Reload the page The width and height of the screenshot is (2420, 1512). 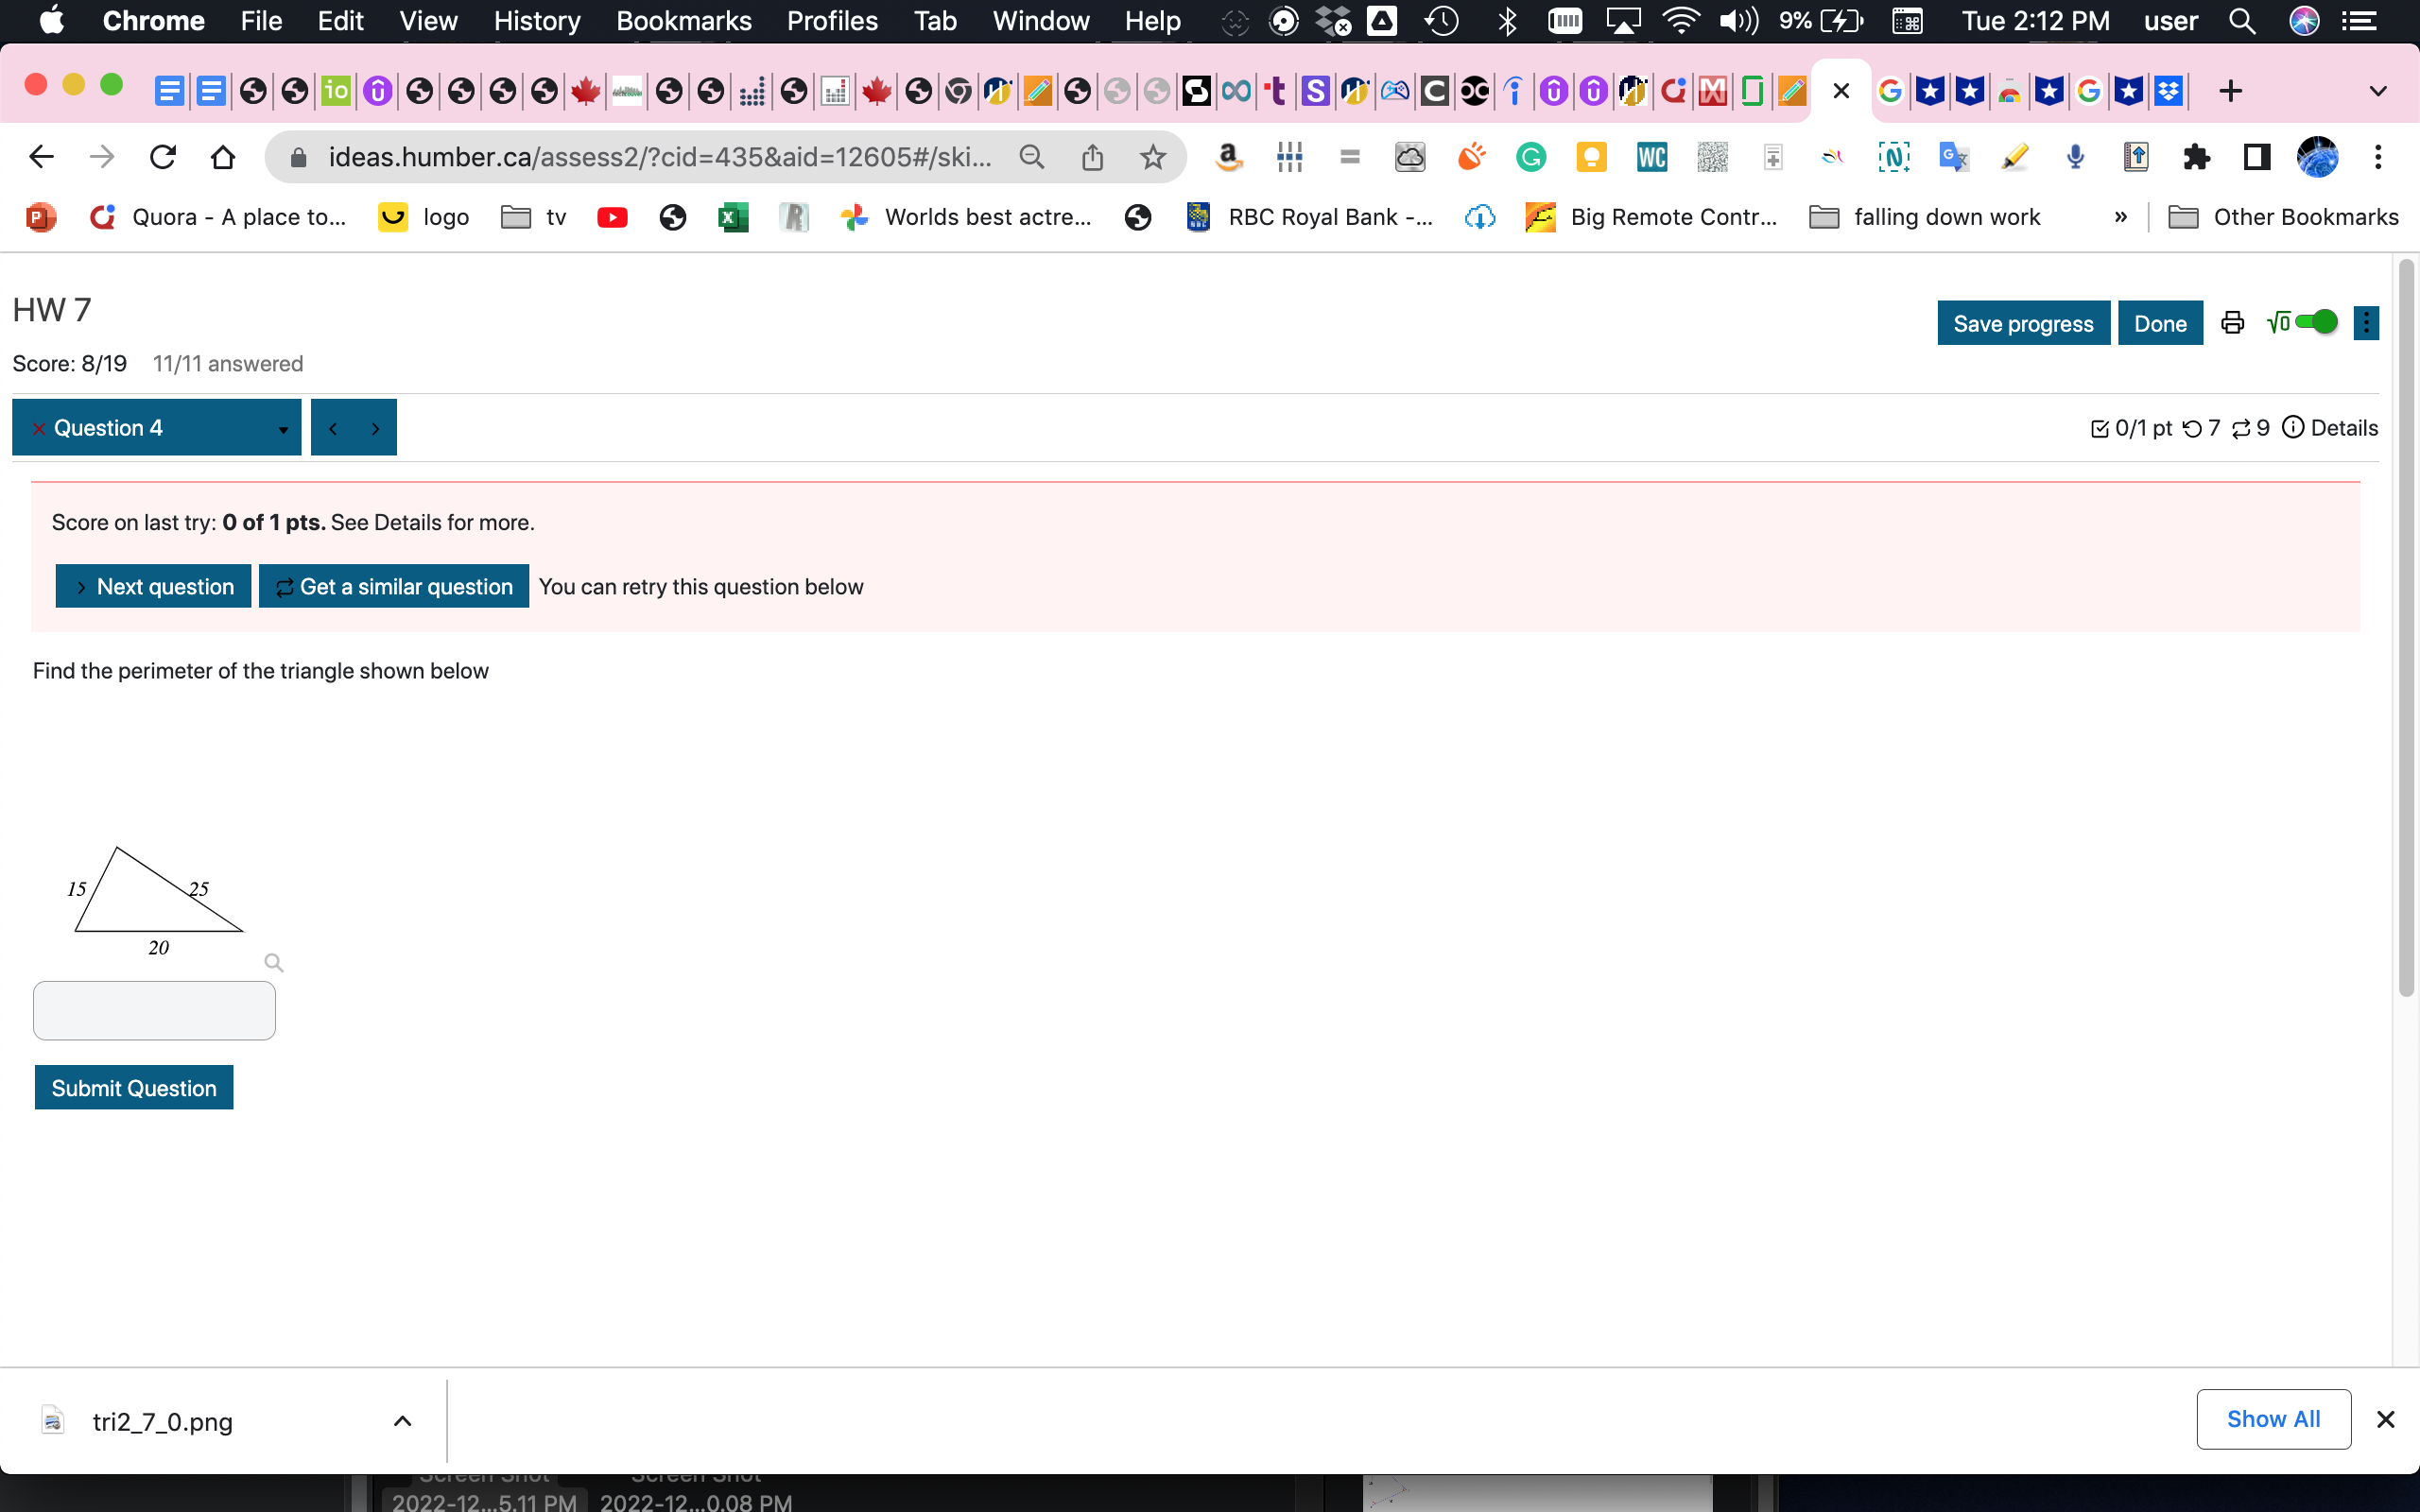(163, 157)
